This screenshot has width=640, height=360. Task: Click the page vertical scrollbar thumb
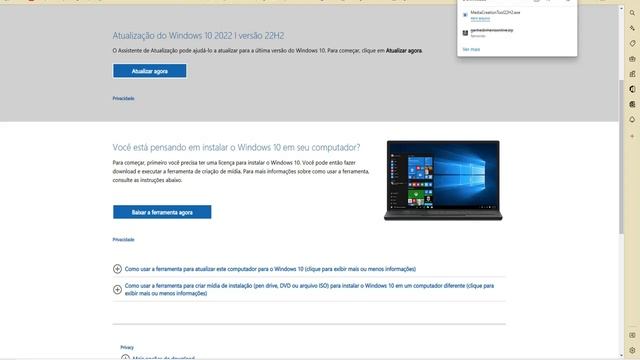(x=621, y=157)
